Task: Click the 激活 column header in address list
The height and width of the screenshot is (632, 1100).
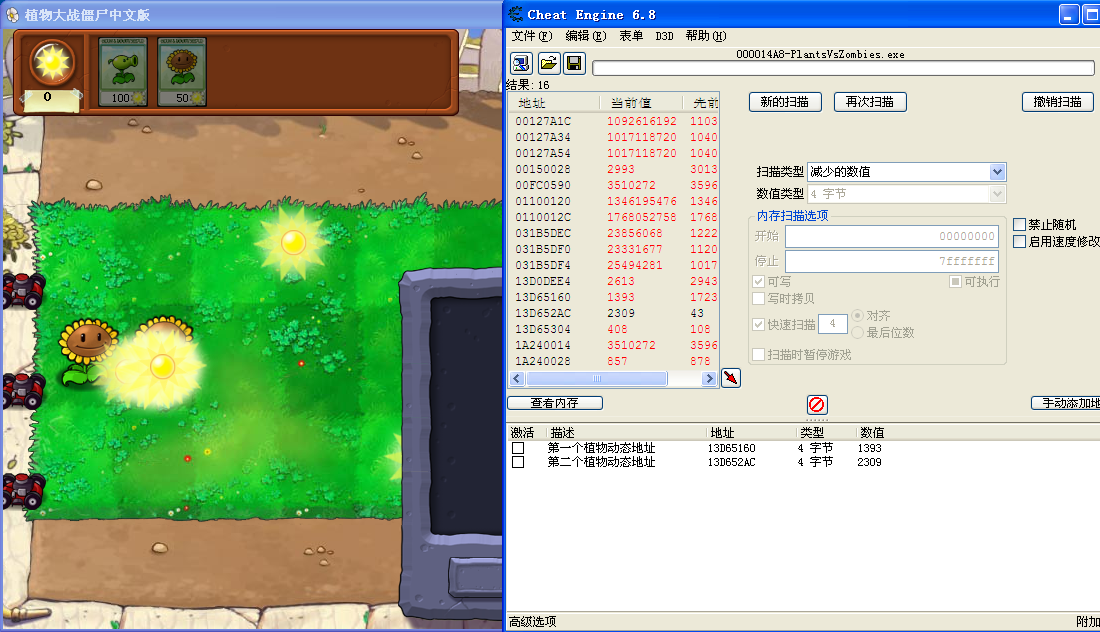Action: [x=525, y=433]
